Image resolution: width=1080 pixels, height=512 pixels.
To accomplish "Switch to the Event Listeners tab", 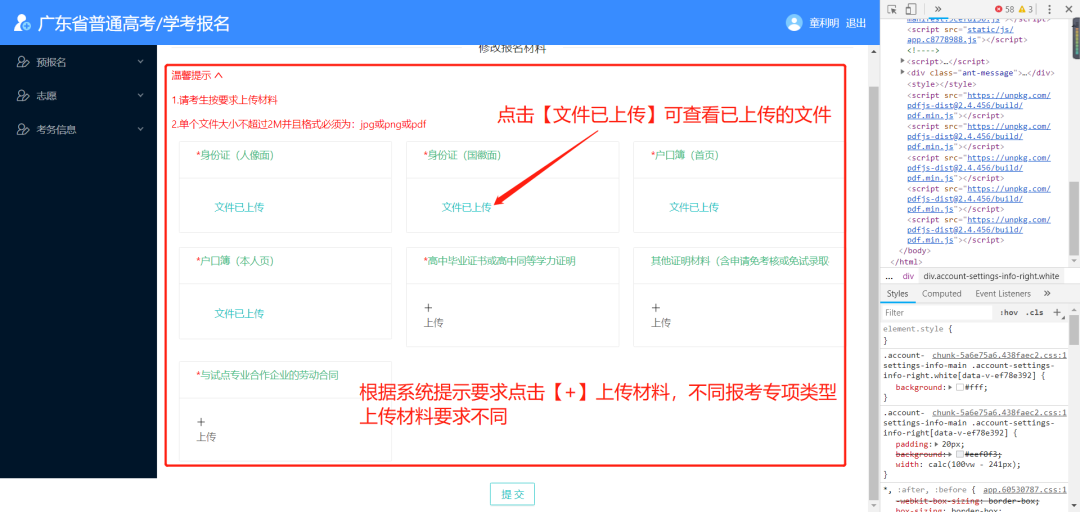I will 1002,294.
